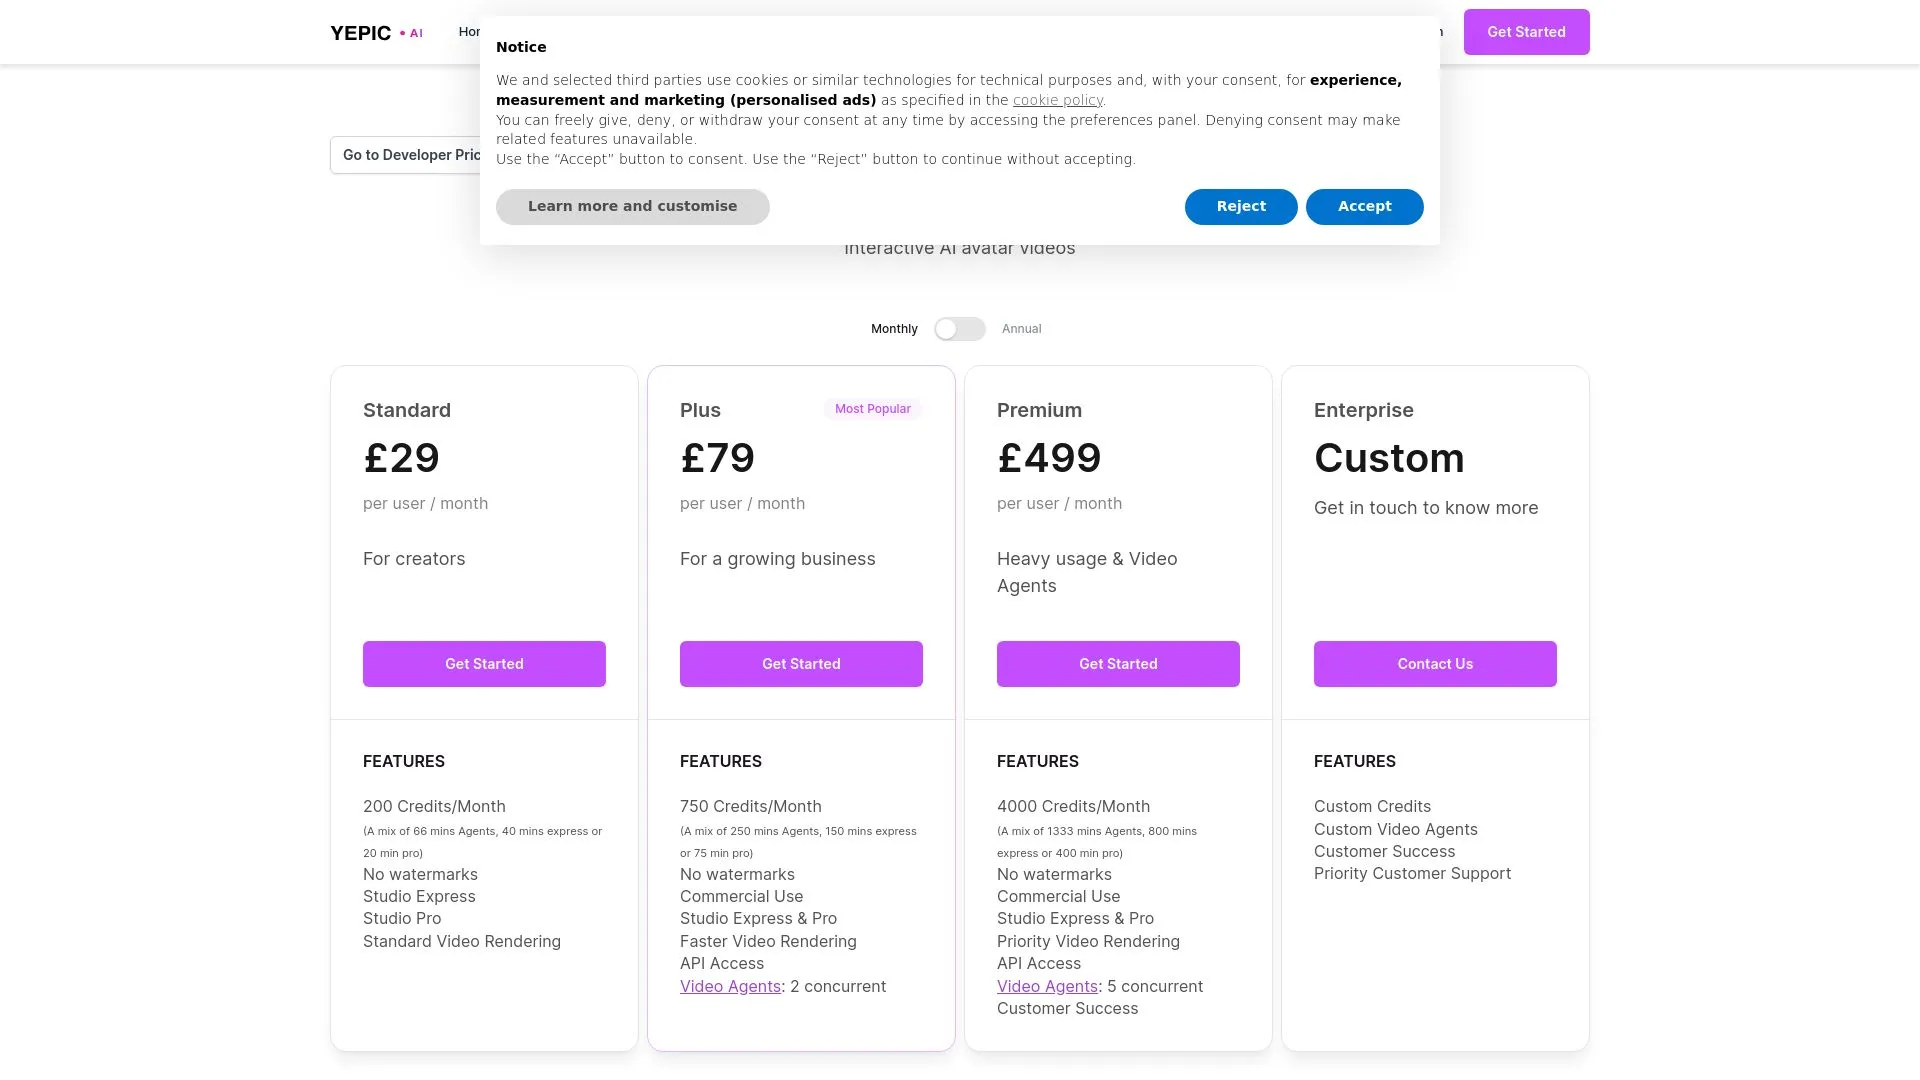
Task: Click Get Started in the top navigation
Action: [x=1526, y=31]
